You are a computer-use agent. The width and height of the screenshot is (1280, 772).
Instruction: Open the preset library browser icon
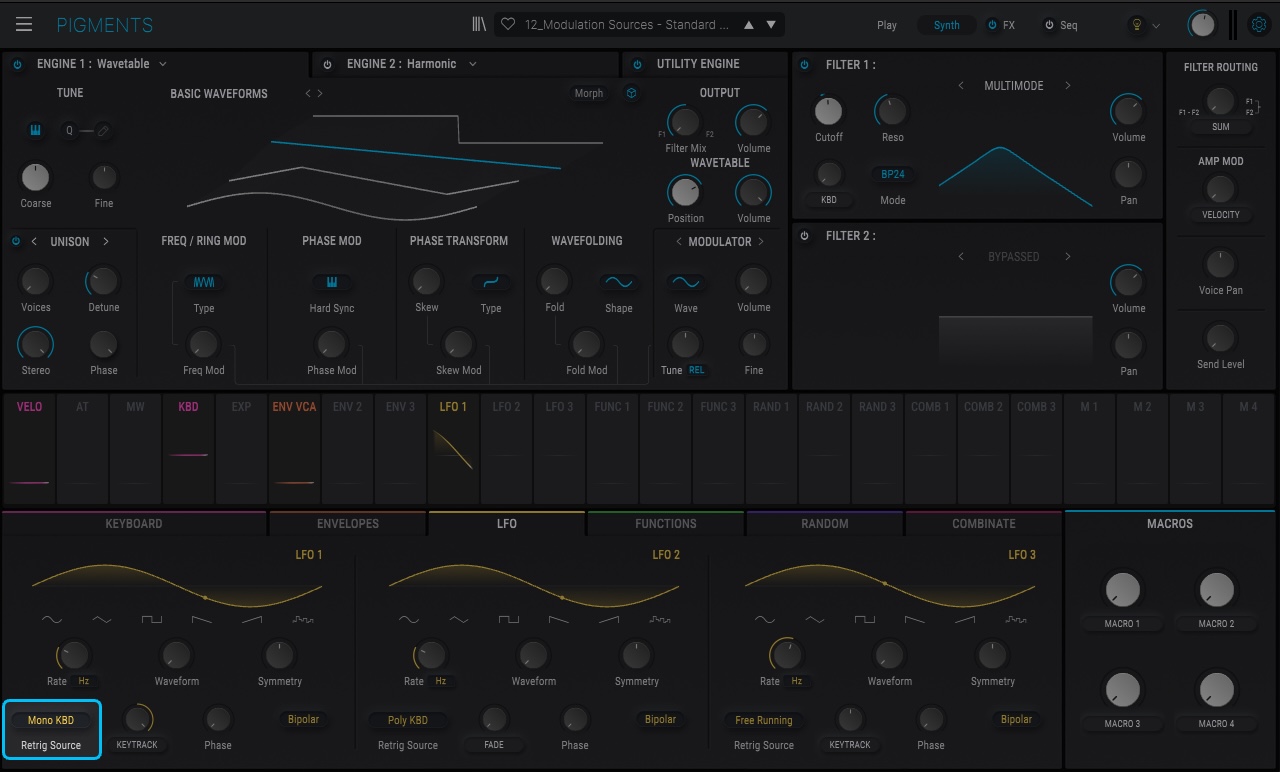(480, 25)
